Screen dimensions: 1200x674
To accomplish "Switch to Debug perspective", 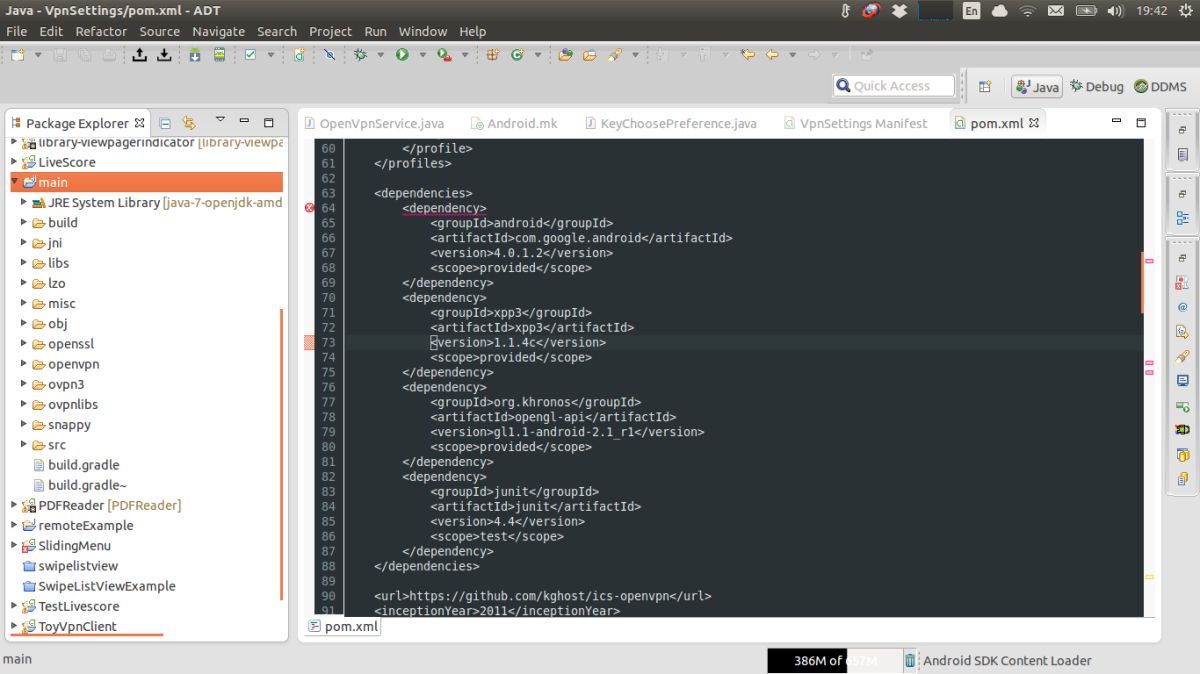I will point(1096,87).
